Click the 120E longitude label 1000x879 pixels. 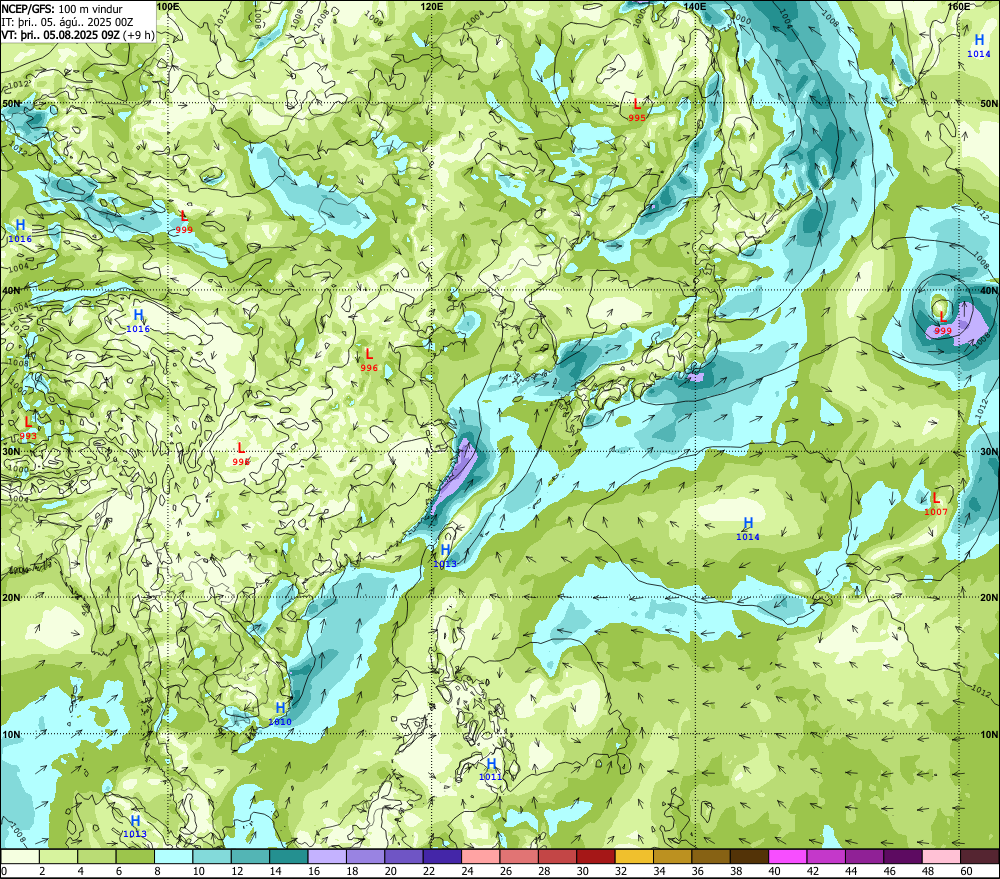432,6
